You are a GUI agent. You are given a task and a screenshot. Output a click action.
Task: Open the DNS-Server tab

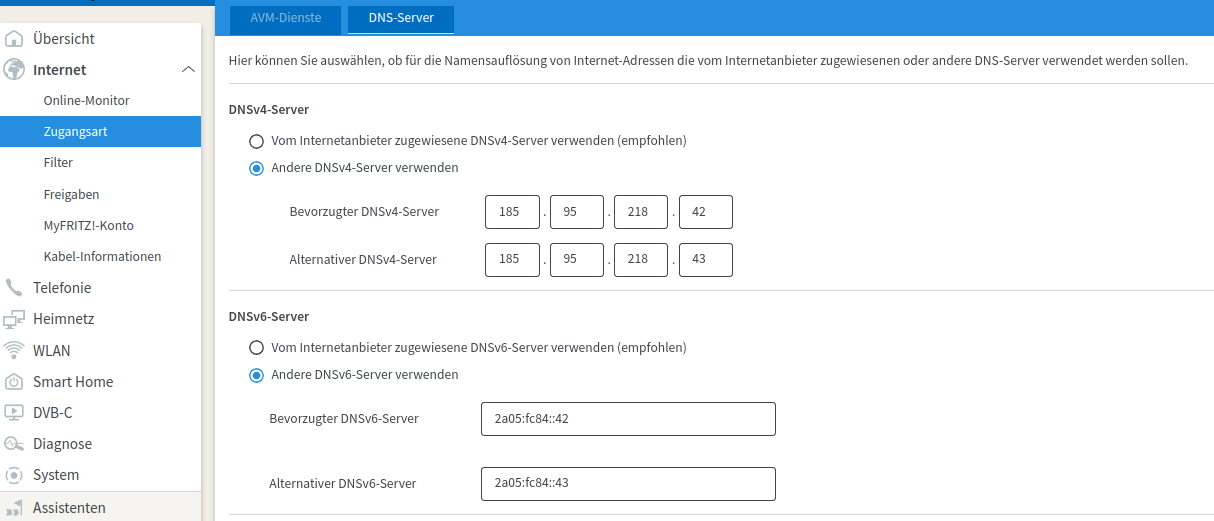400,18
